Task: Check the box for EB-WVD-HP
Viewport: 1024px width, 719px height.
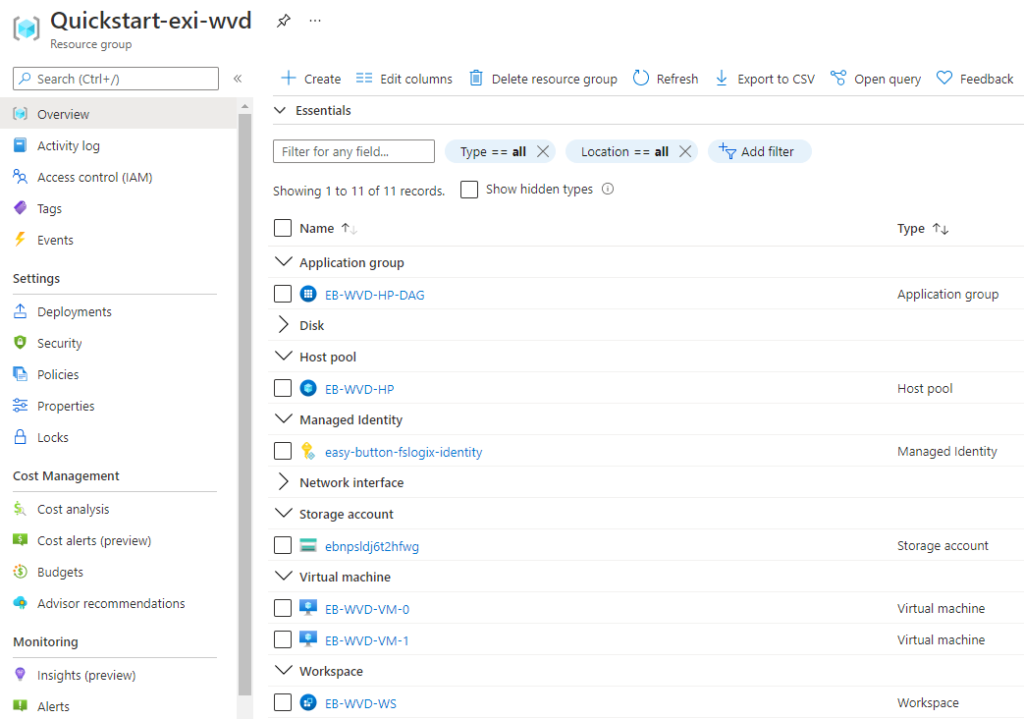Action: coord(283,388)
